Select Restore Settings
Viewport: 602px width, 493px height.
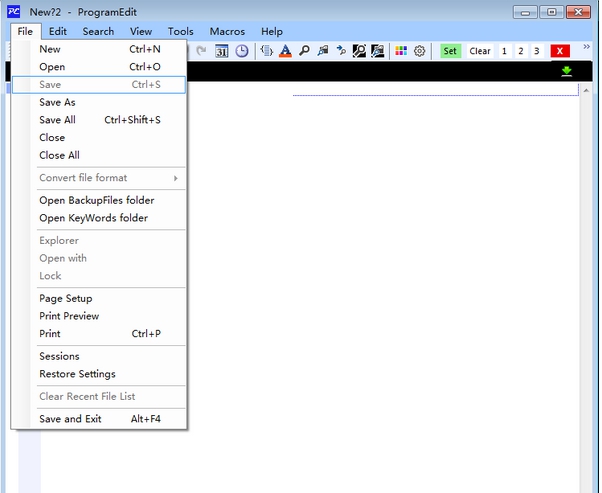tap(99, 374)
